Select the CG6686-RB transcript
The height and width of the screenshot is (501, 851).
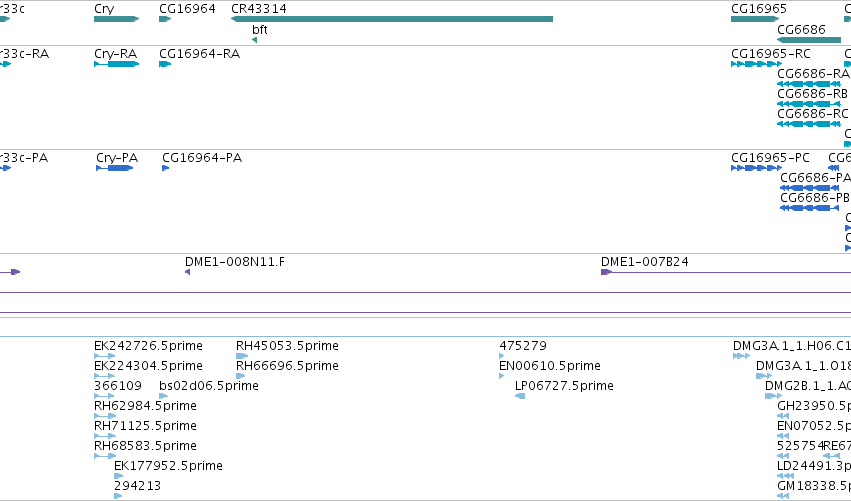click(x=809, y=104)
